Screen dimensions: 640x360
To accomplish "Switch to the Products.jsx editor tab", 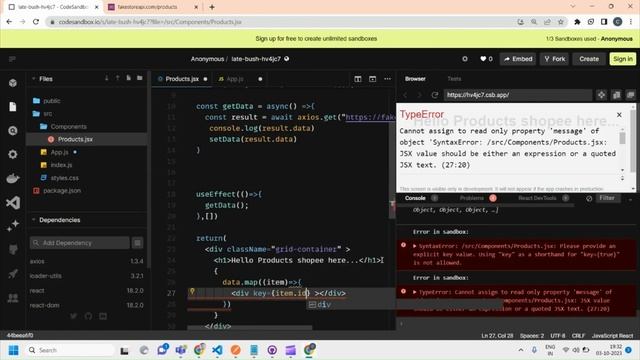I will click(182, 79).
